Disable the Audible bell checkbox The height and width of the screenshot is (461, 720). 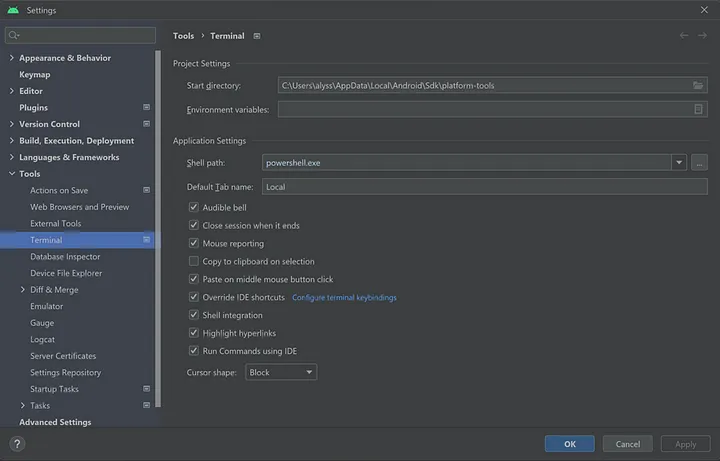click(x=194, y=208)
